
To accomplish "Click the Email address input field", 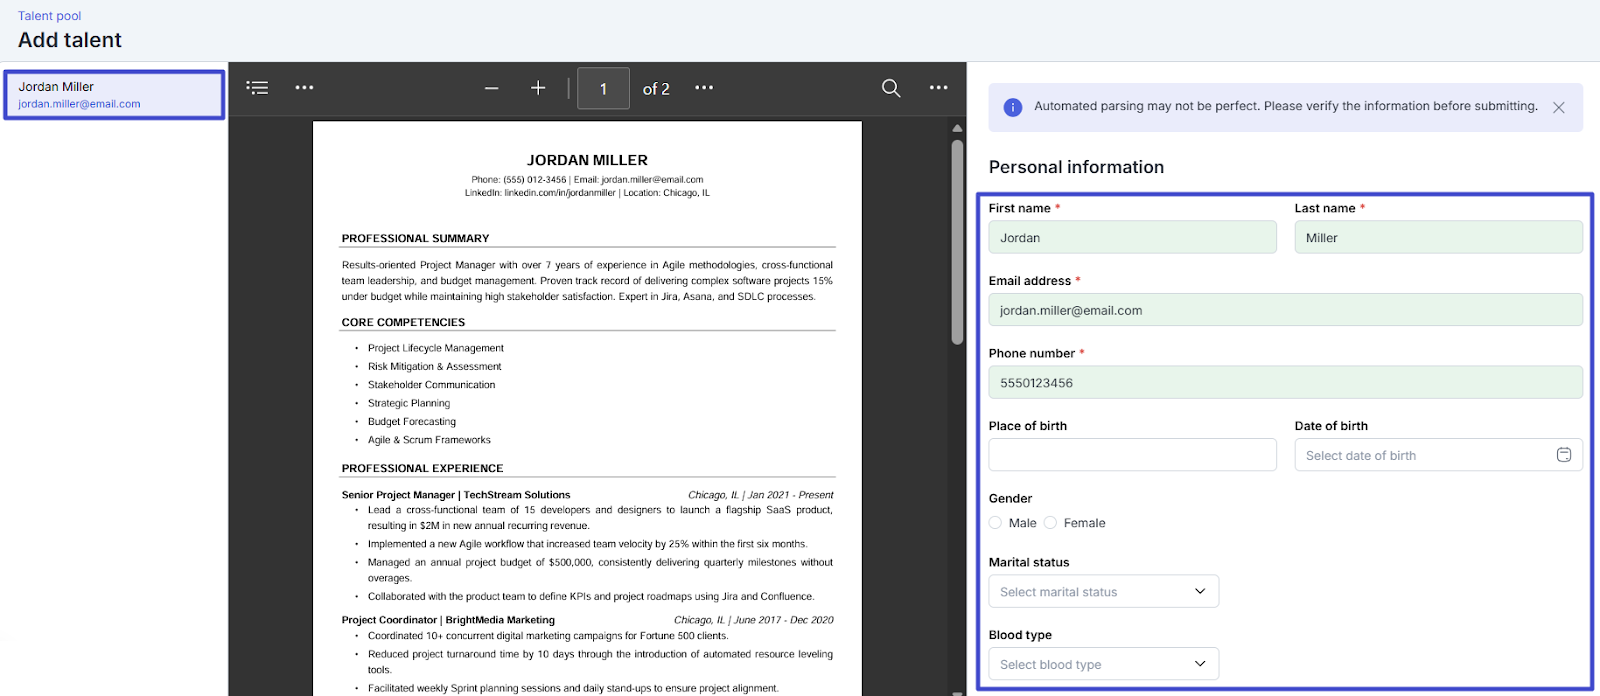I will 1285,310.
